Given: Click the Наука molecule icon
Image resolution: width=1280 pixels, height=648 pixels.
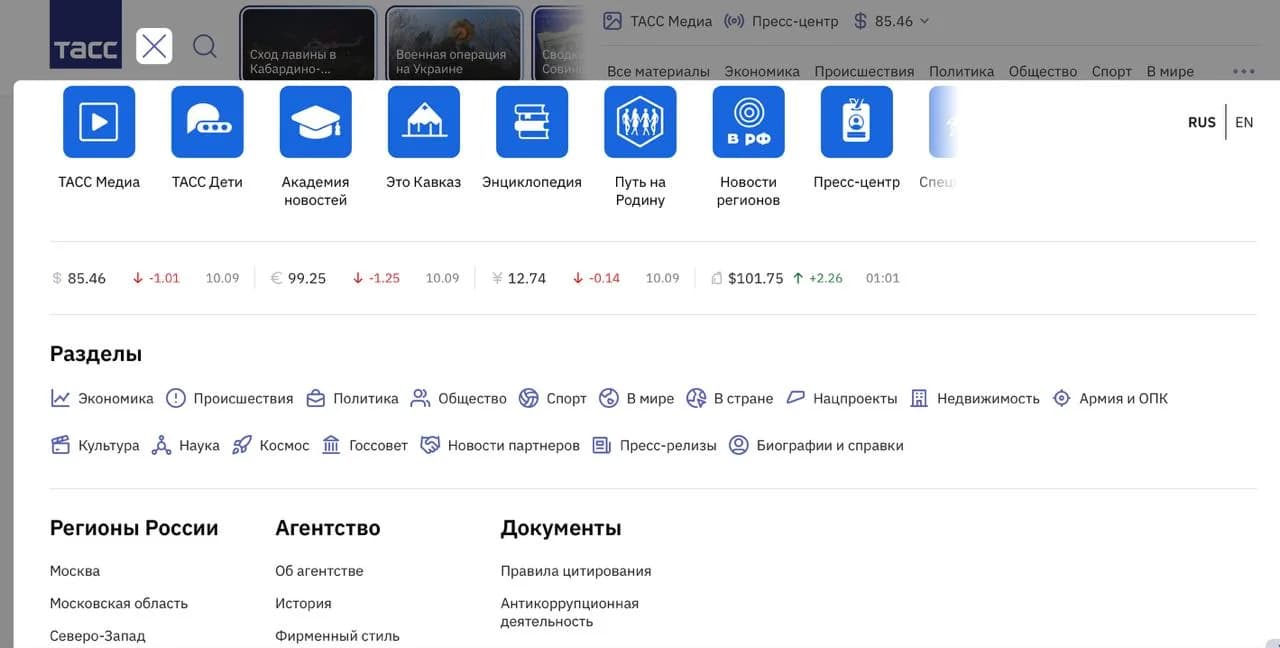Looking at the screenshot, I should pos(161,445).
